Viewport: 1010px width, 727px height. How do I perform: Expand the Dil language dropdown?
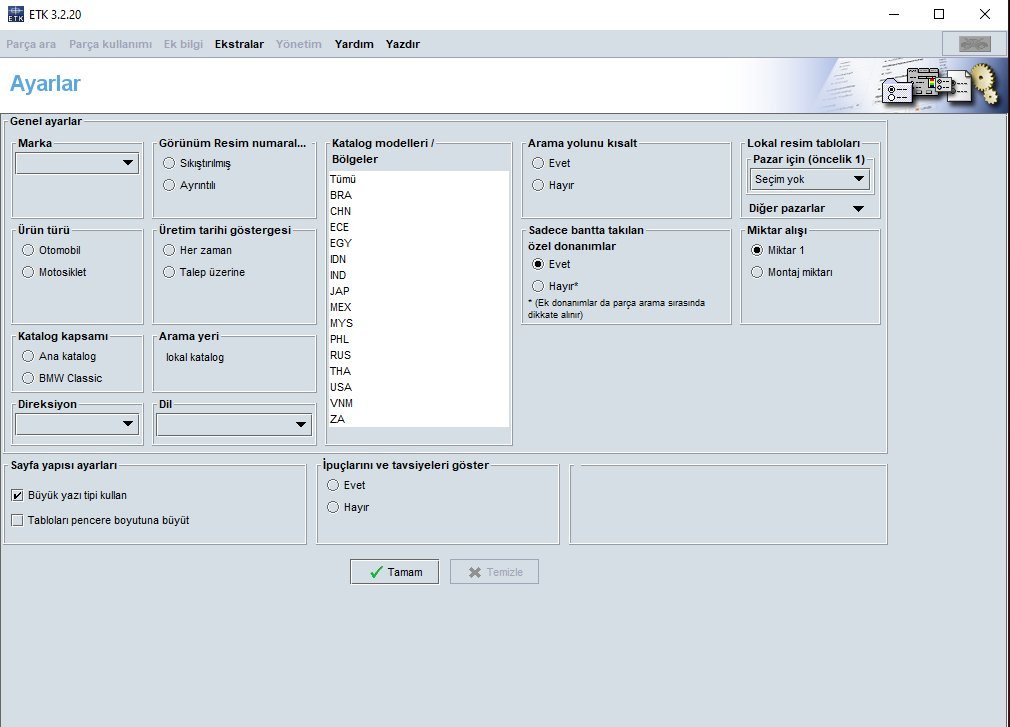point(234,424)
